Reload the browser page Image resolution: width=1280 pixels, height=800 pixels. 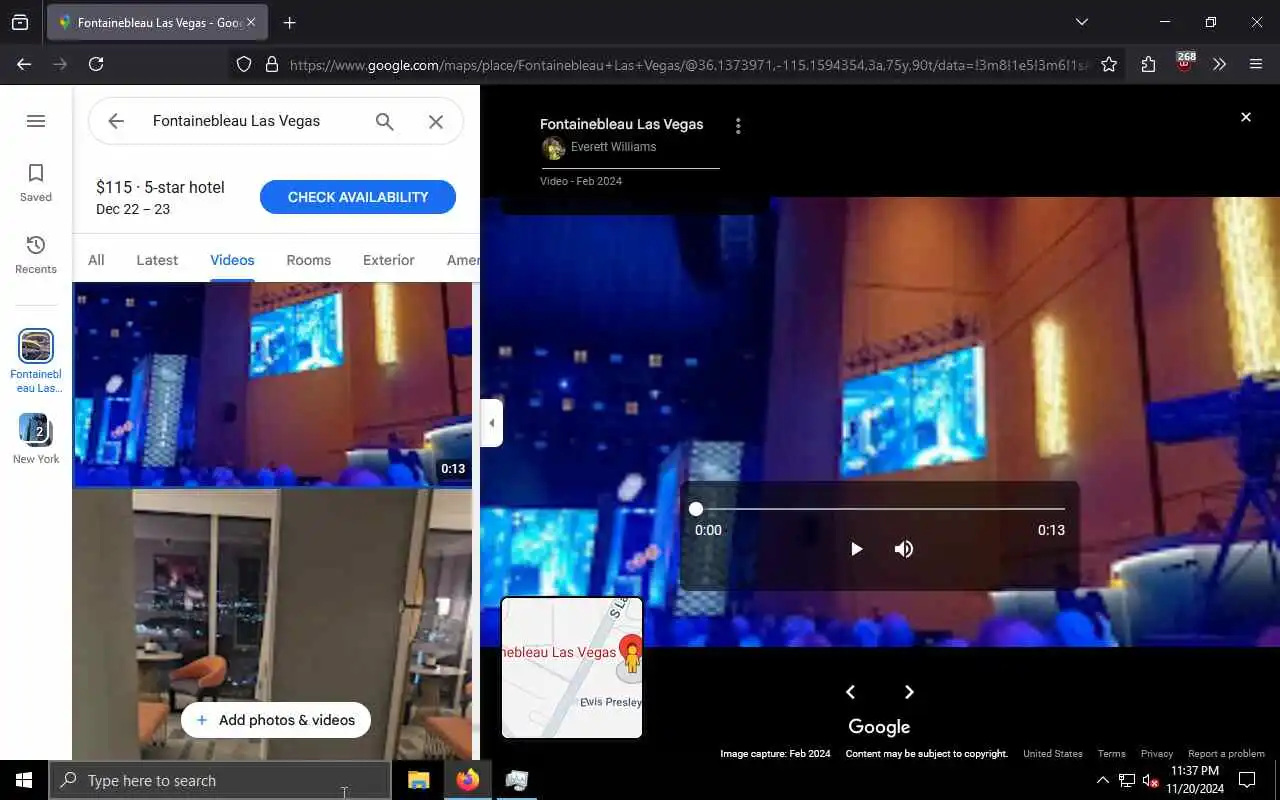pyautogui.click(x=96, y=64)
